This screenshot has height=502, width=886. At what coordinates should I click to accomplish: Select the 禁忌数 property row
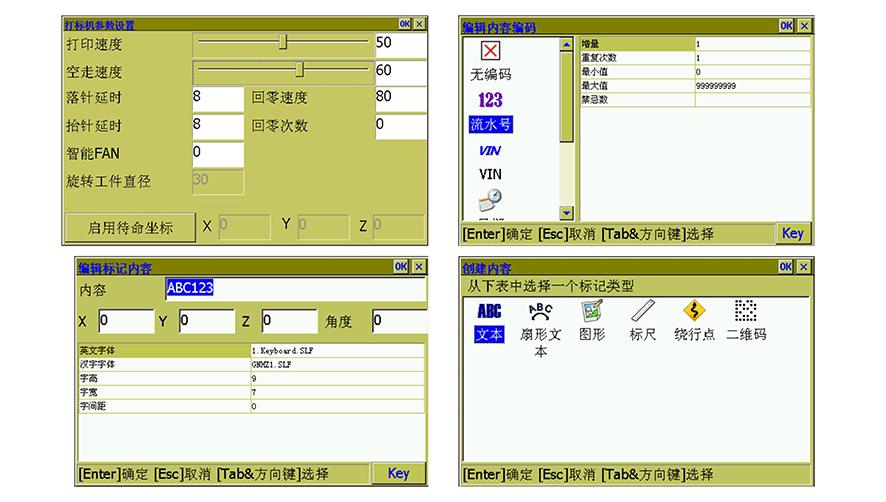696,99
